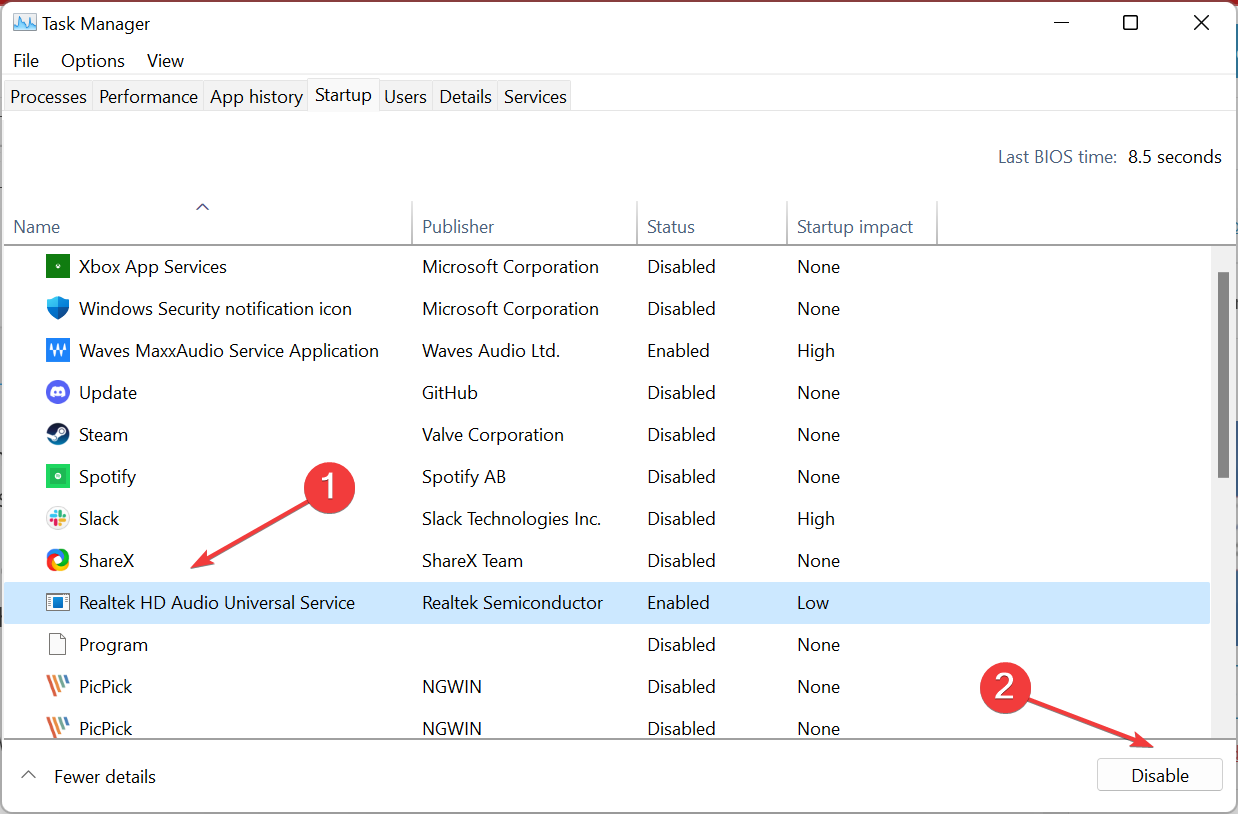Select the Startup tab

pos(343,95)
